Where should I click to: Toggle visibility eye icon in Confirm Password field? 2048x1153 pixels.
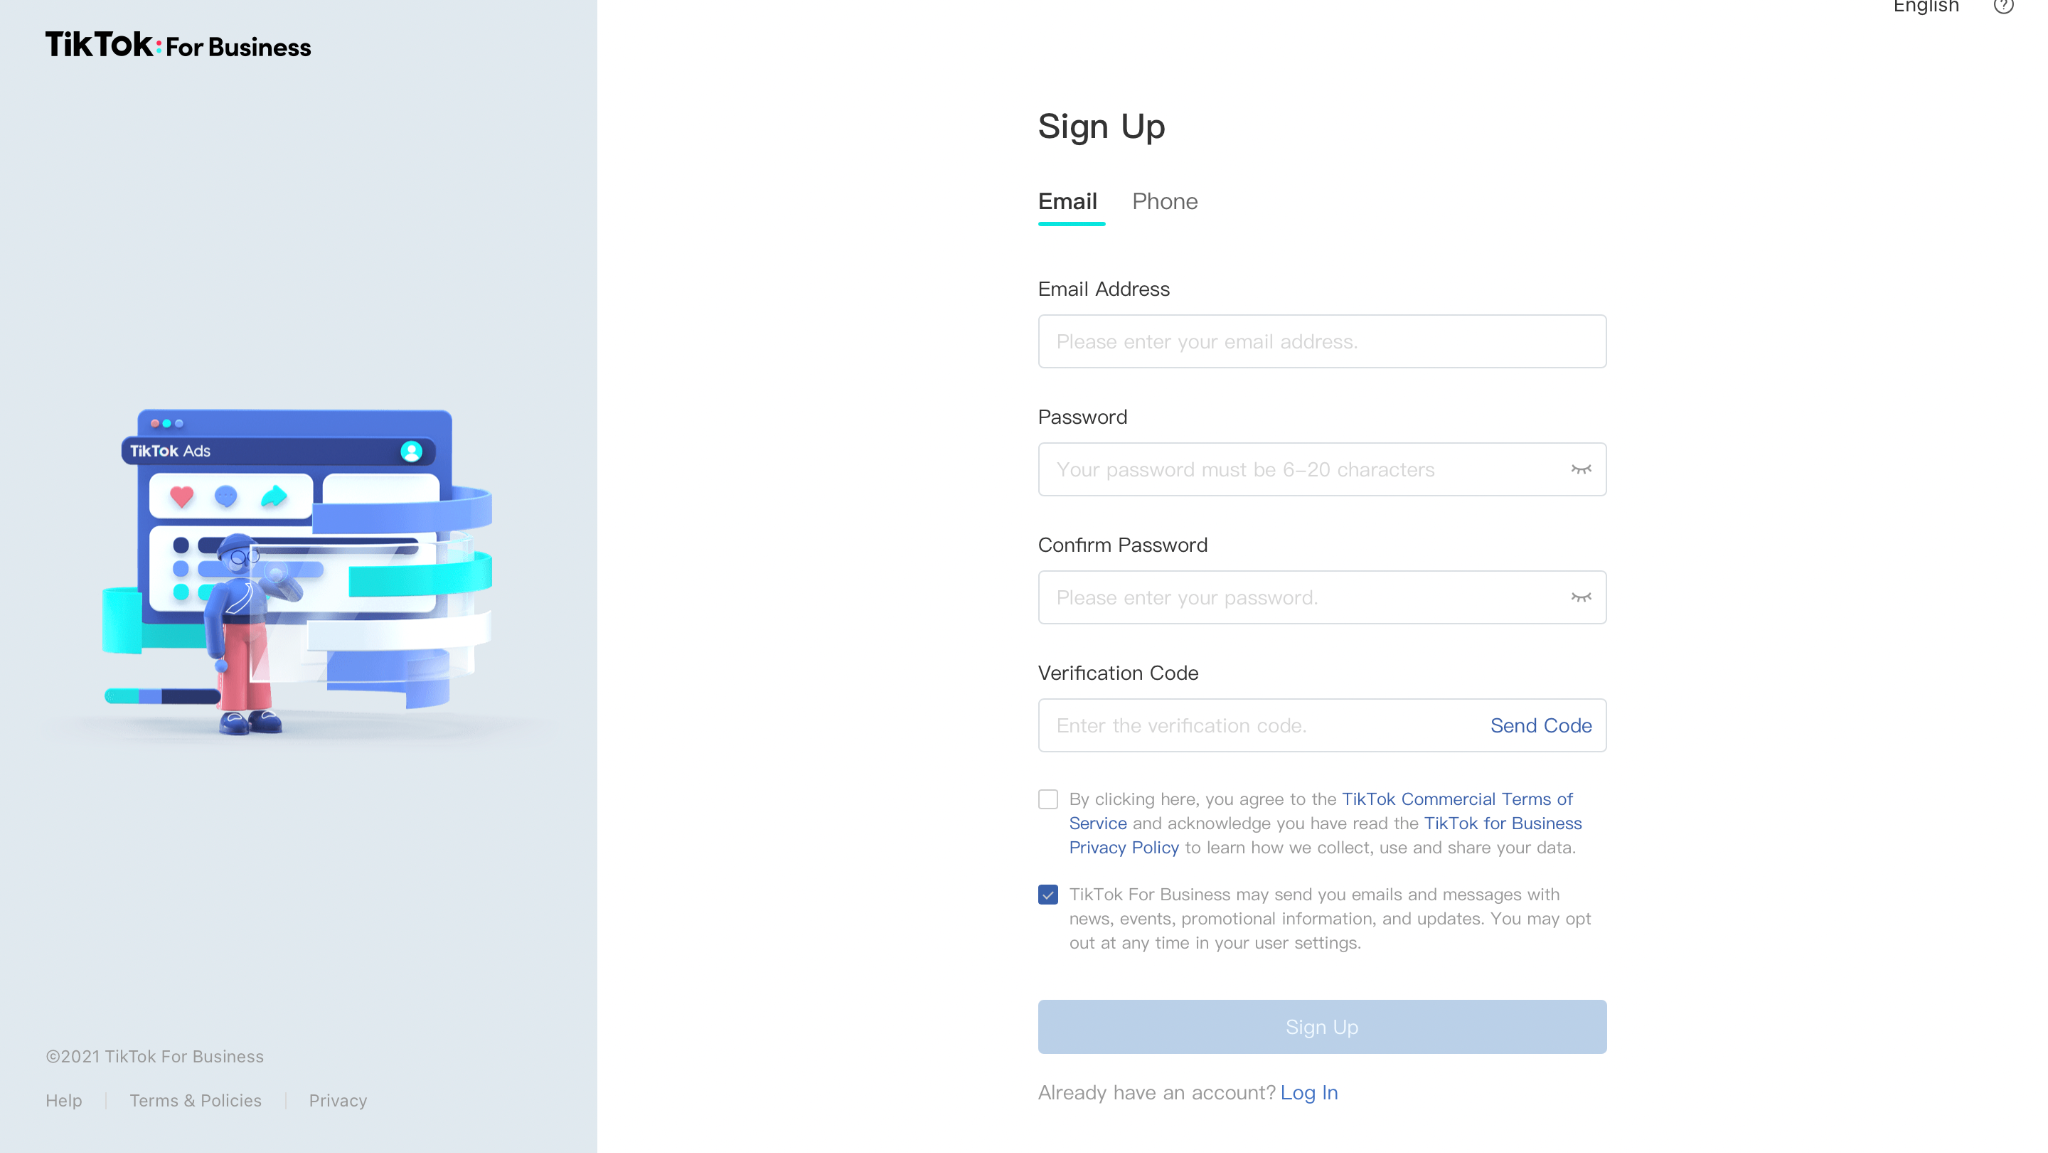[x=1581, y=597]
